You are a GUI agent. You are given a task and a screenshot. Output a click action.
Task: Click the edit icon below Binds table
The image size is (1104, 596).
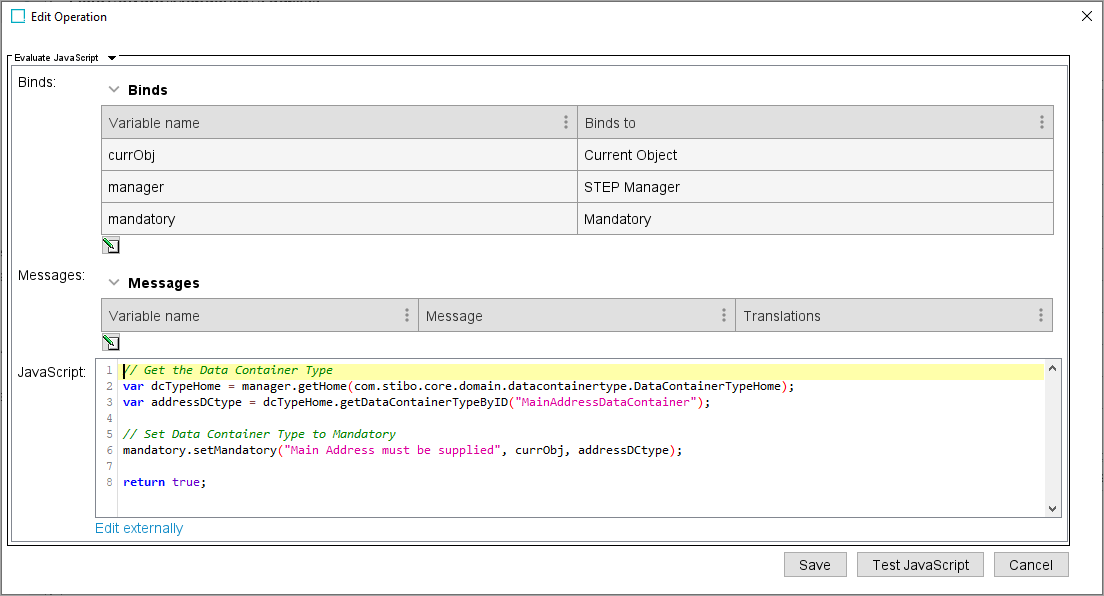[x=111, y=246]
